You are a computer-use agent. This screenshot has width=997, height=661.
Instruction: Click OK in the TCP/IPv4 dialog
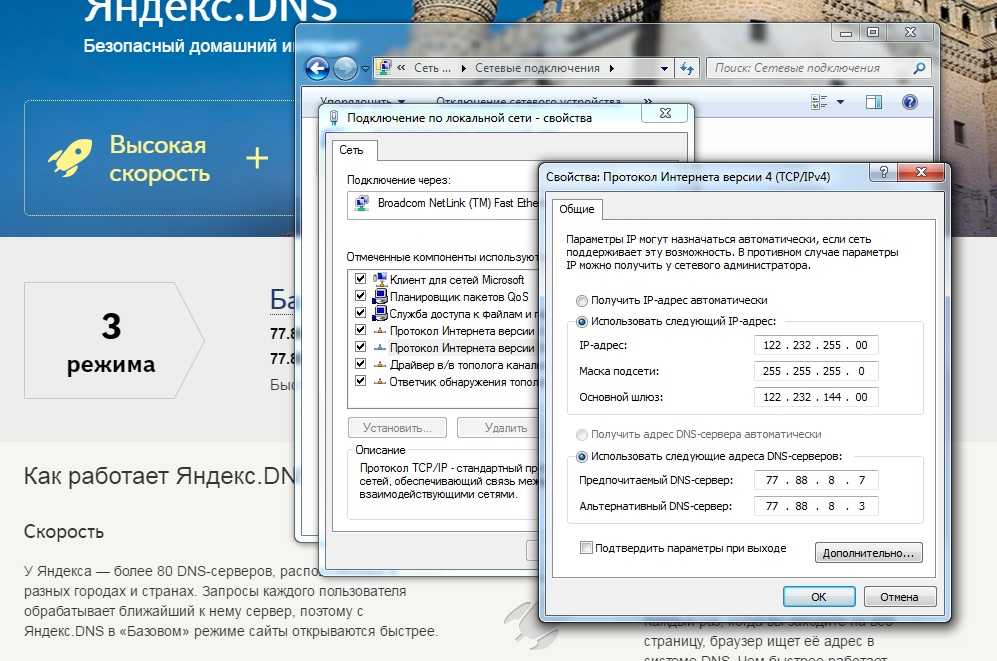[818, 597]
